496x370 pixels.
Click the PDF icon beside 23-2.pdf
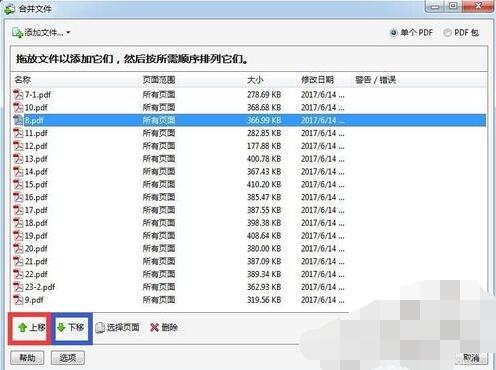tap(18, 287)
